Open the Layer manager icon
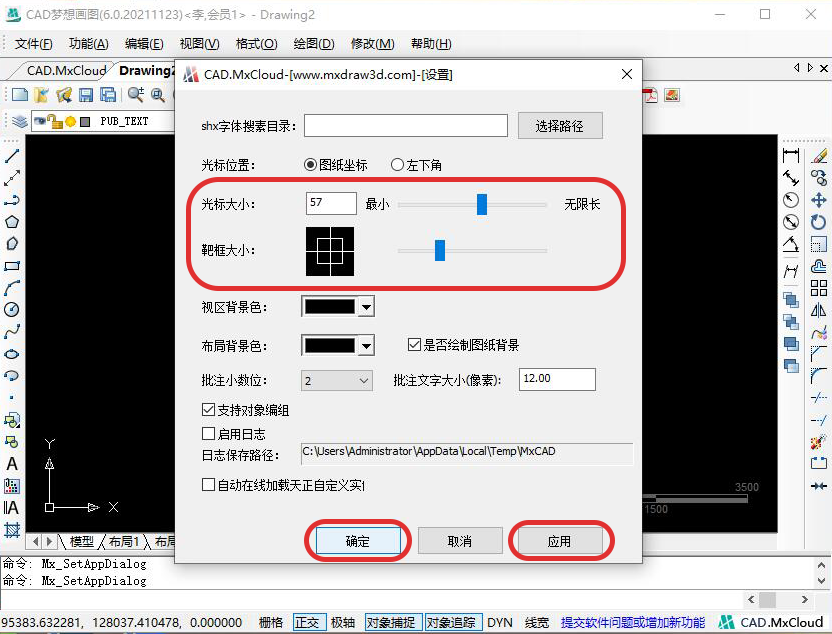 20,121
